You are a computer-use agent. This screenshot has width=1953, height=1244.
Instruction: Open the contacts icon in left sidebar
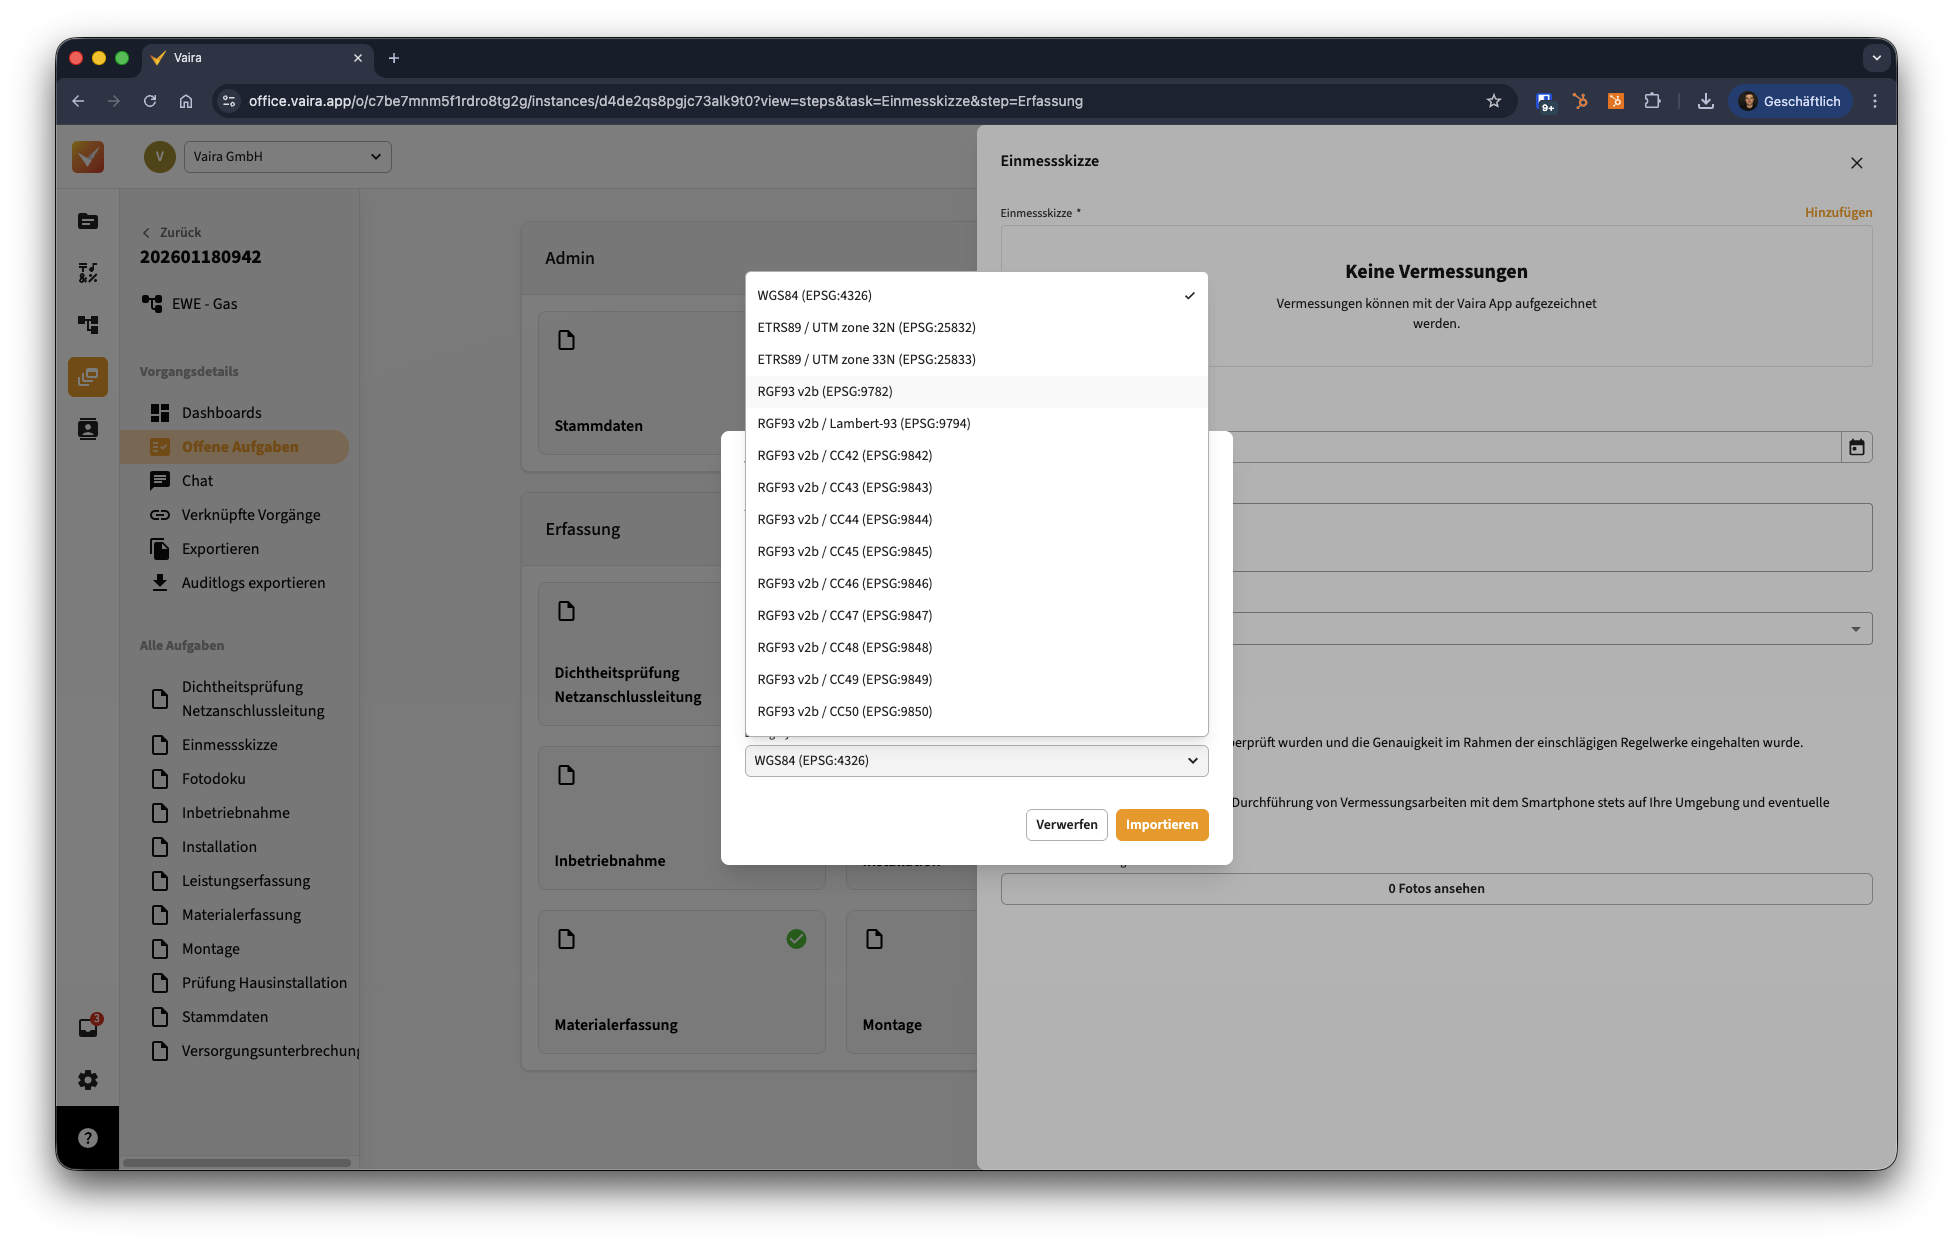point(88,429)
